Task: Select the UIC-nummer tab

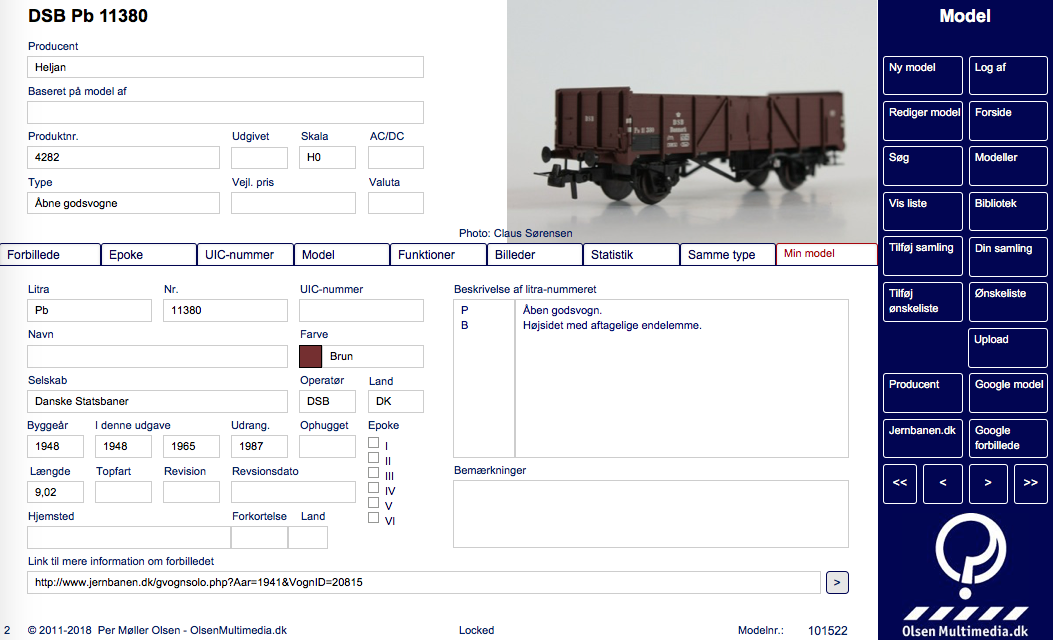Action: tap(245, 255)
